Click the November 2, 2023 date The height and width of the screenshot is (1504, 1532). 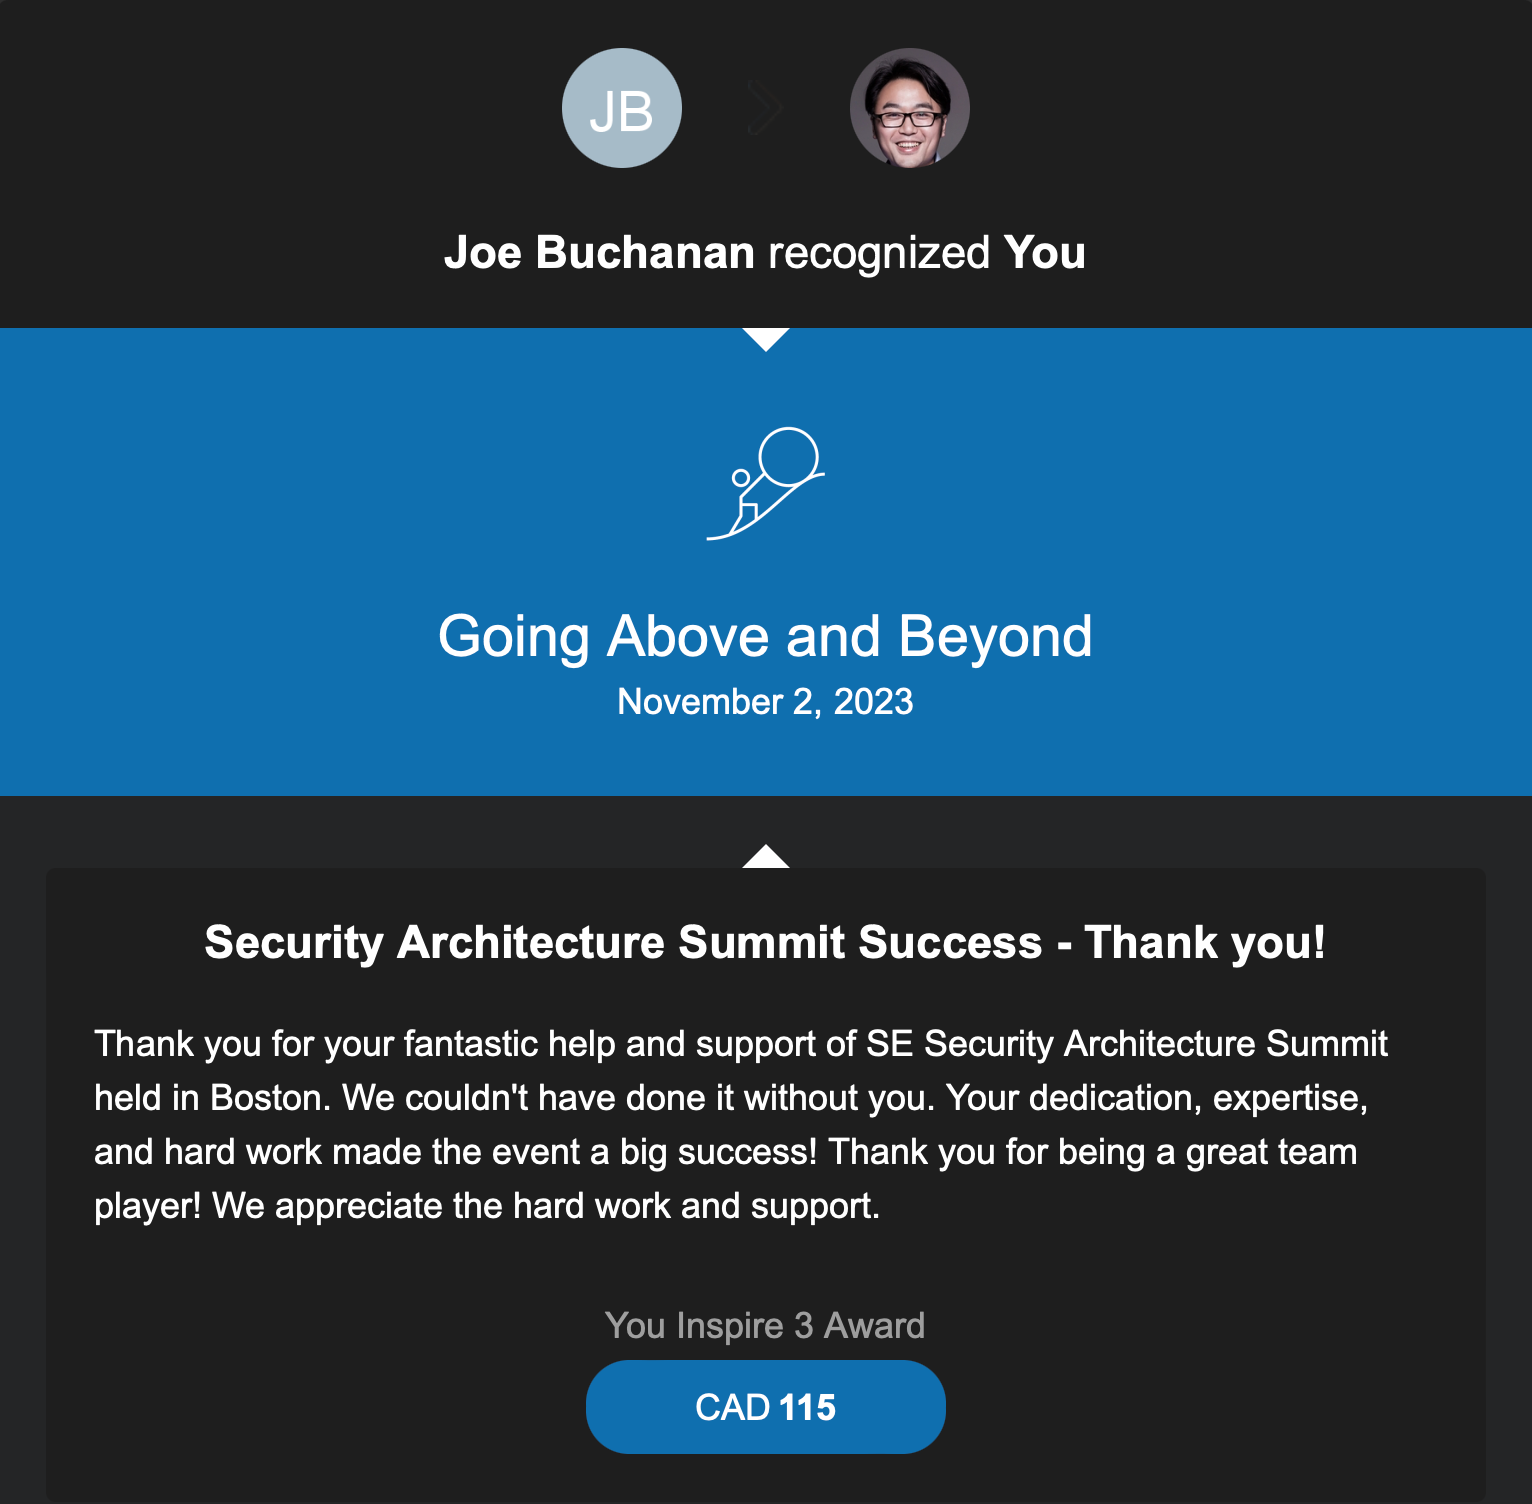click(x=765, y=702)
